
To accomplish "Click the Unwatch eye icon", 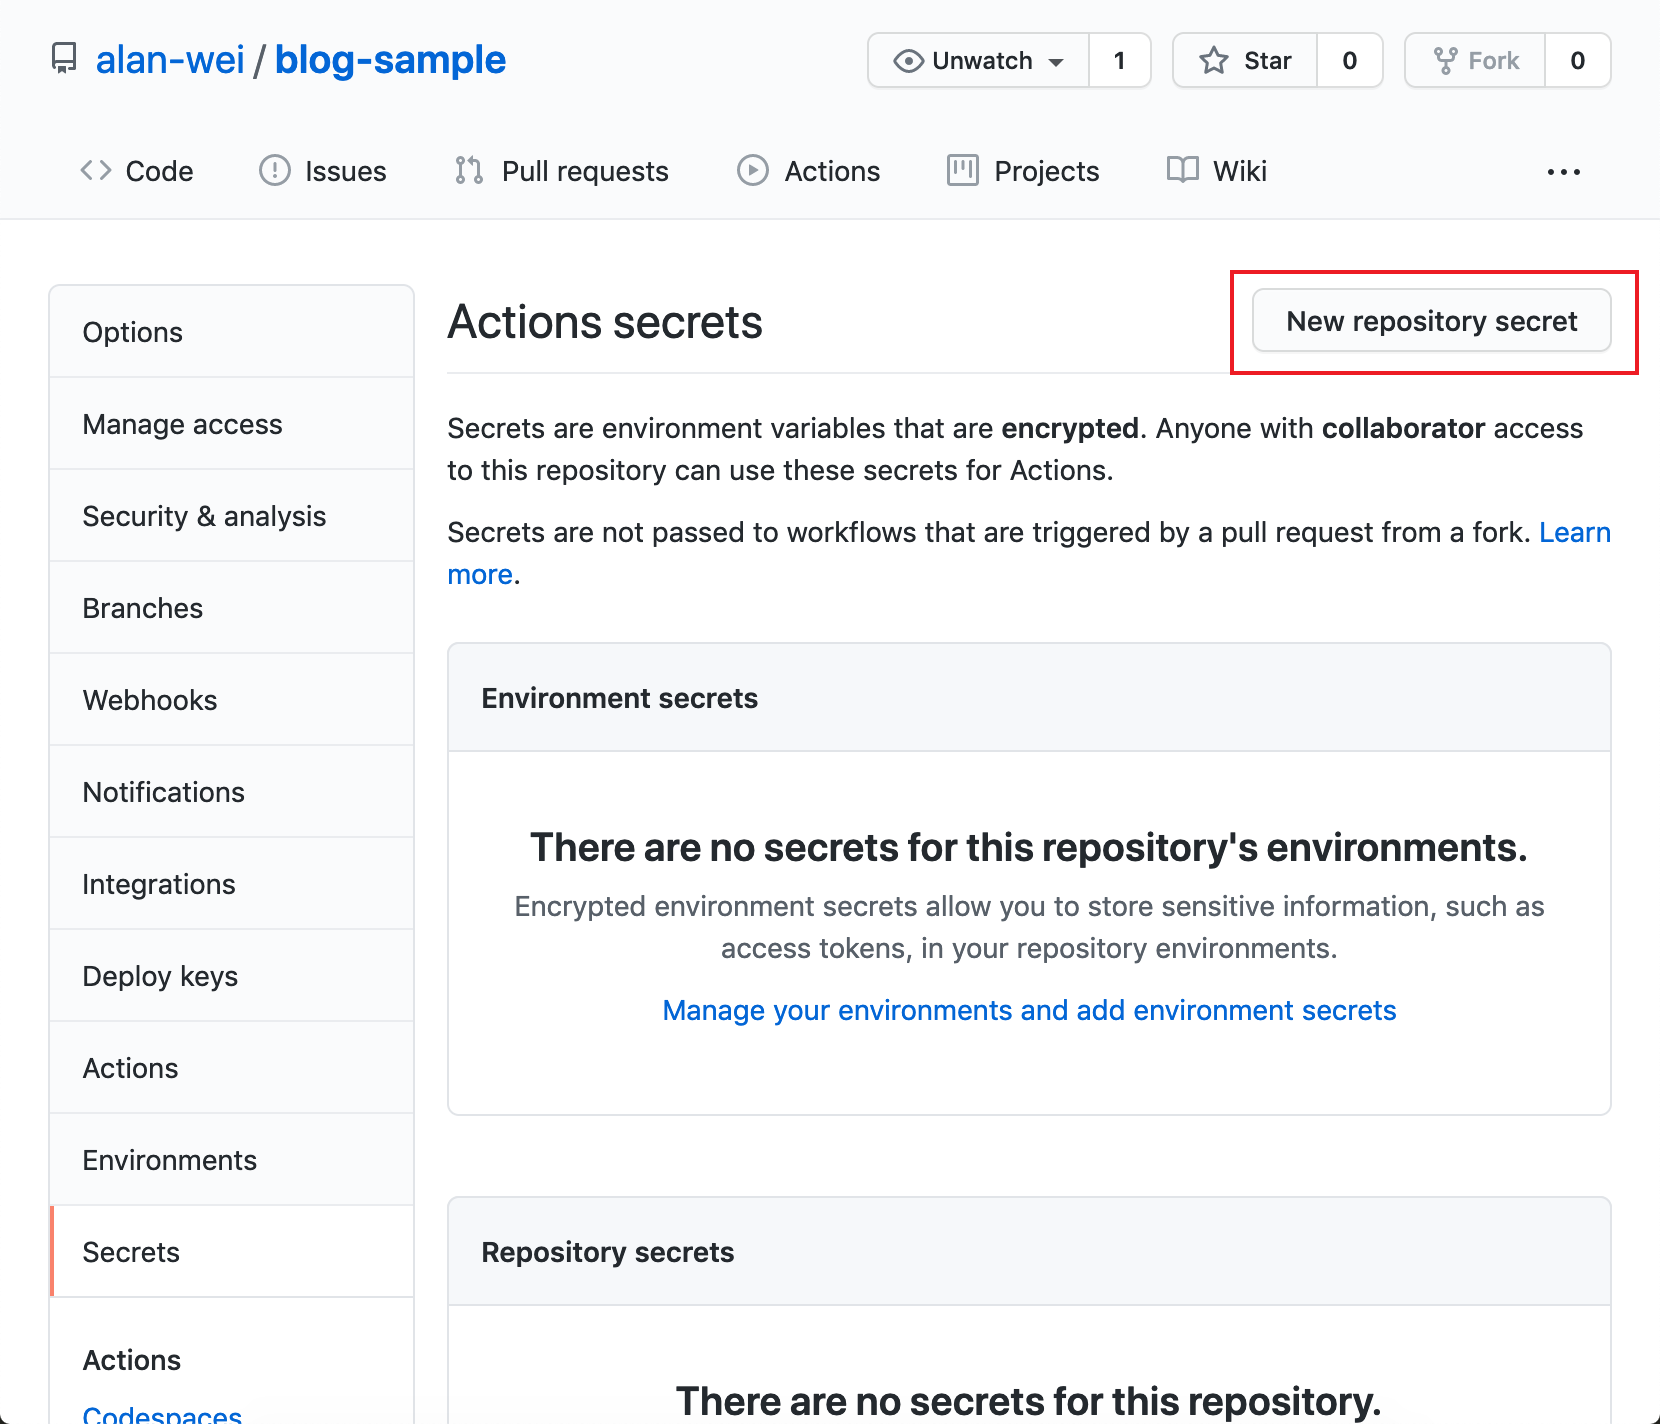I will click(x=908, y=61).
